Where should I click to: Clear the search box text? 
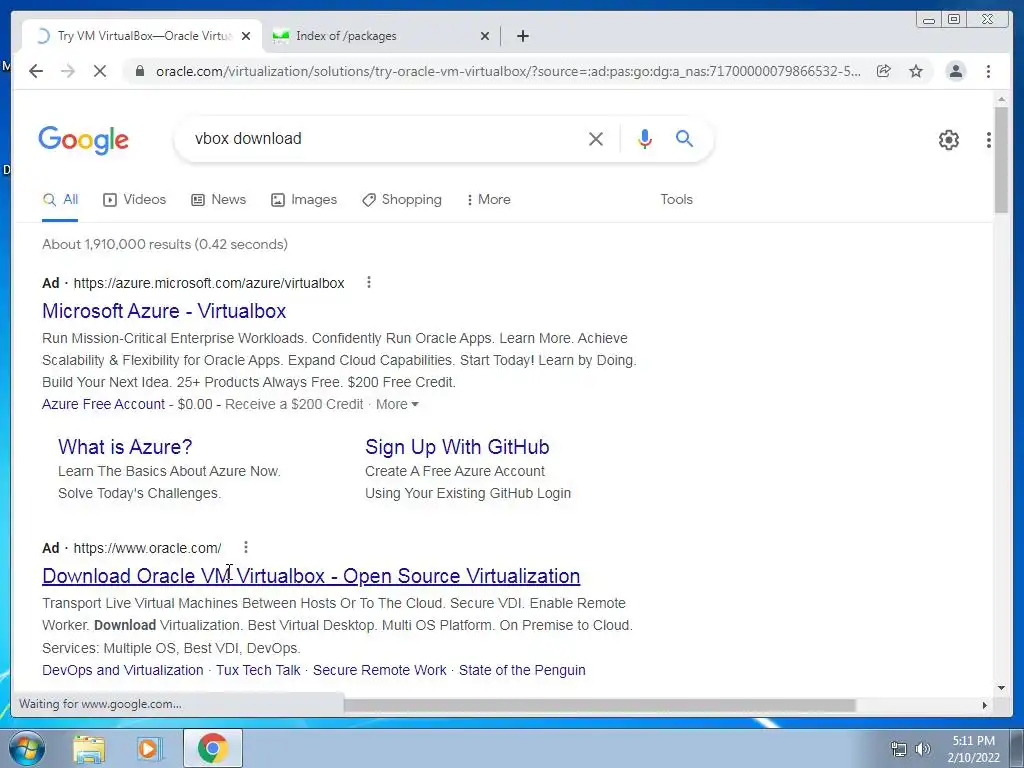click(x=596, y=138)
